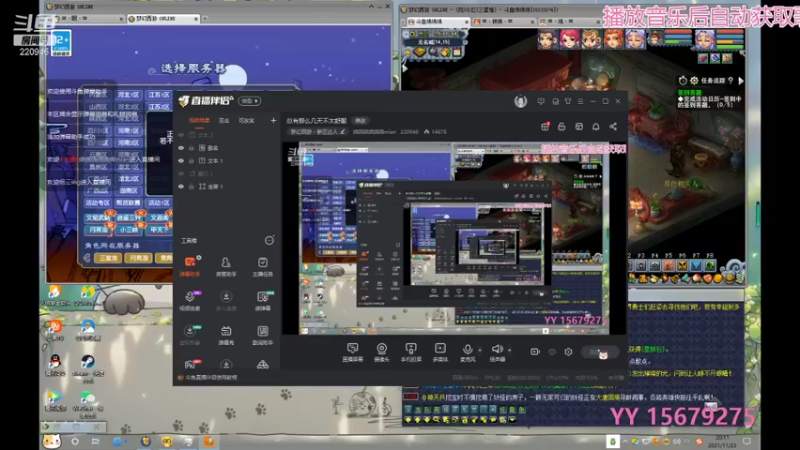Viewport: 800px width, 450px height.
Task: Toggle visibility of 文本 1 source
Action: [x=181, y=161]
